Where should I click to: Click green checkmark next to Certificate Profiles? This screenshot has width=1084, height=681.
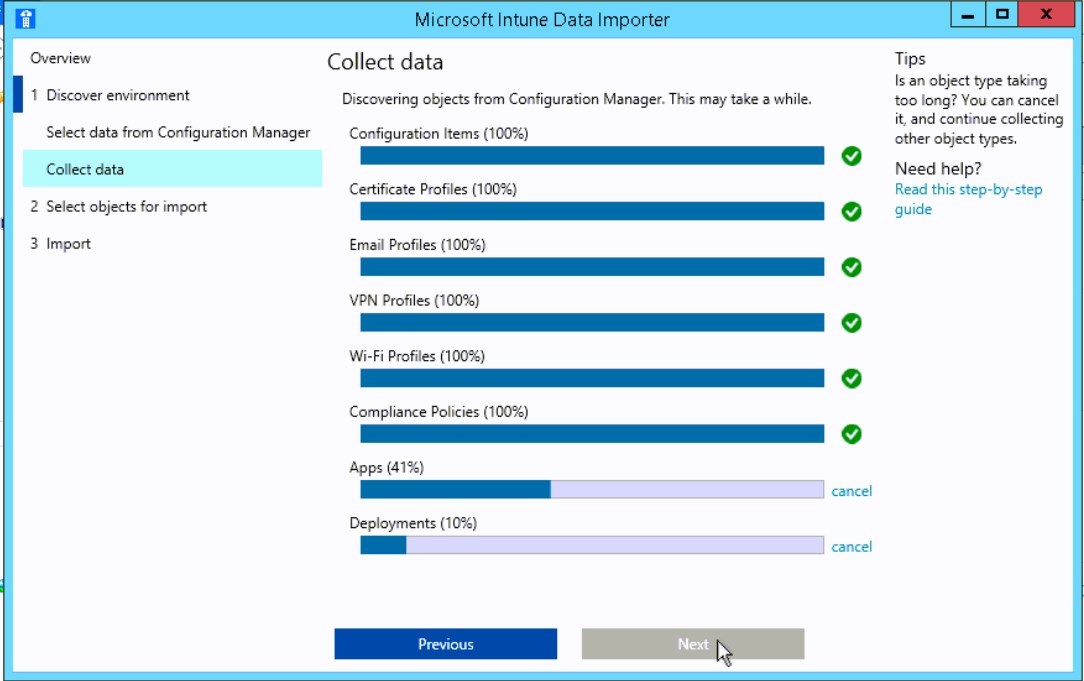(851, 212)
